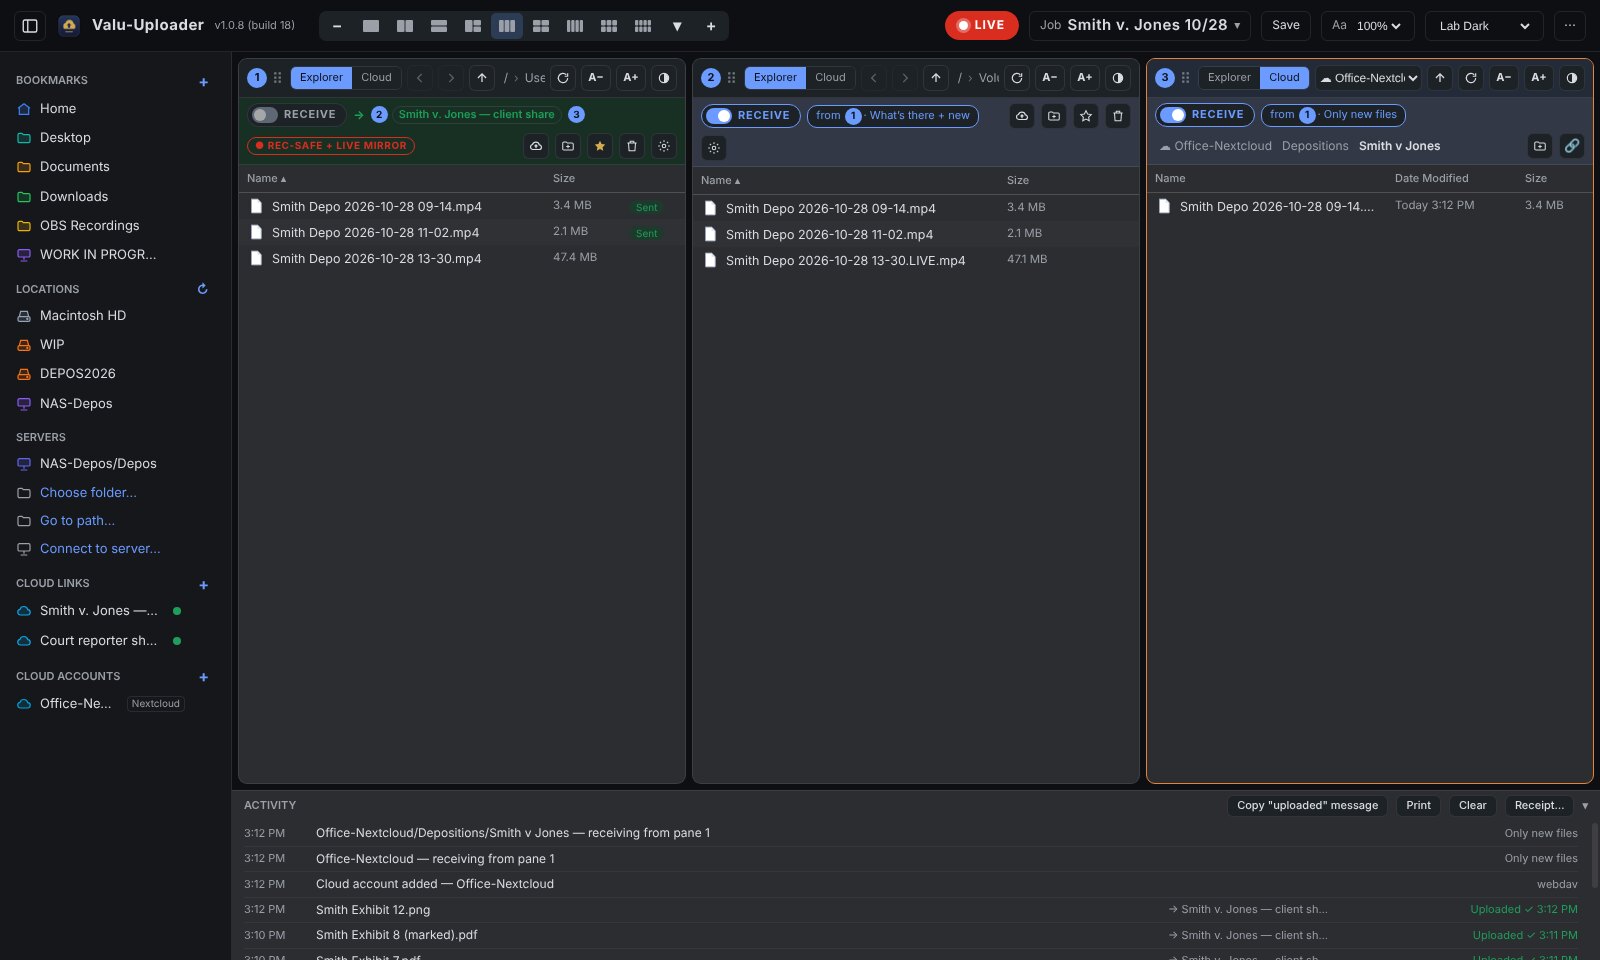Create new folder in pane 3
The height and width of the screenshot is (960, 1600).
coord(1540,146)
